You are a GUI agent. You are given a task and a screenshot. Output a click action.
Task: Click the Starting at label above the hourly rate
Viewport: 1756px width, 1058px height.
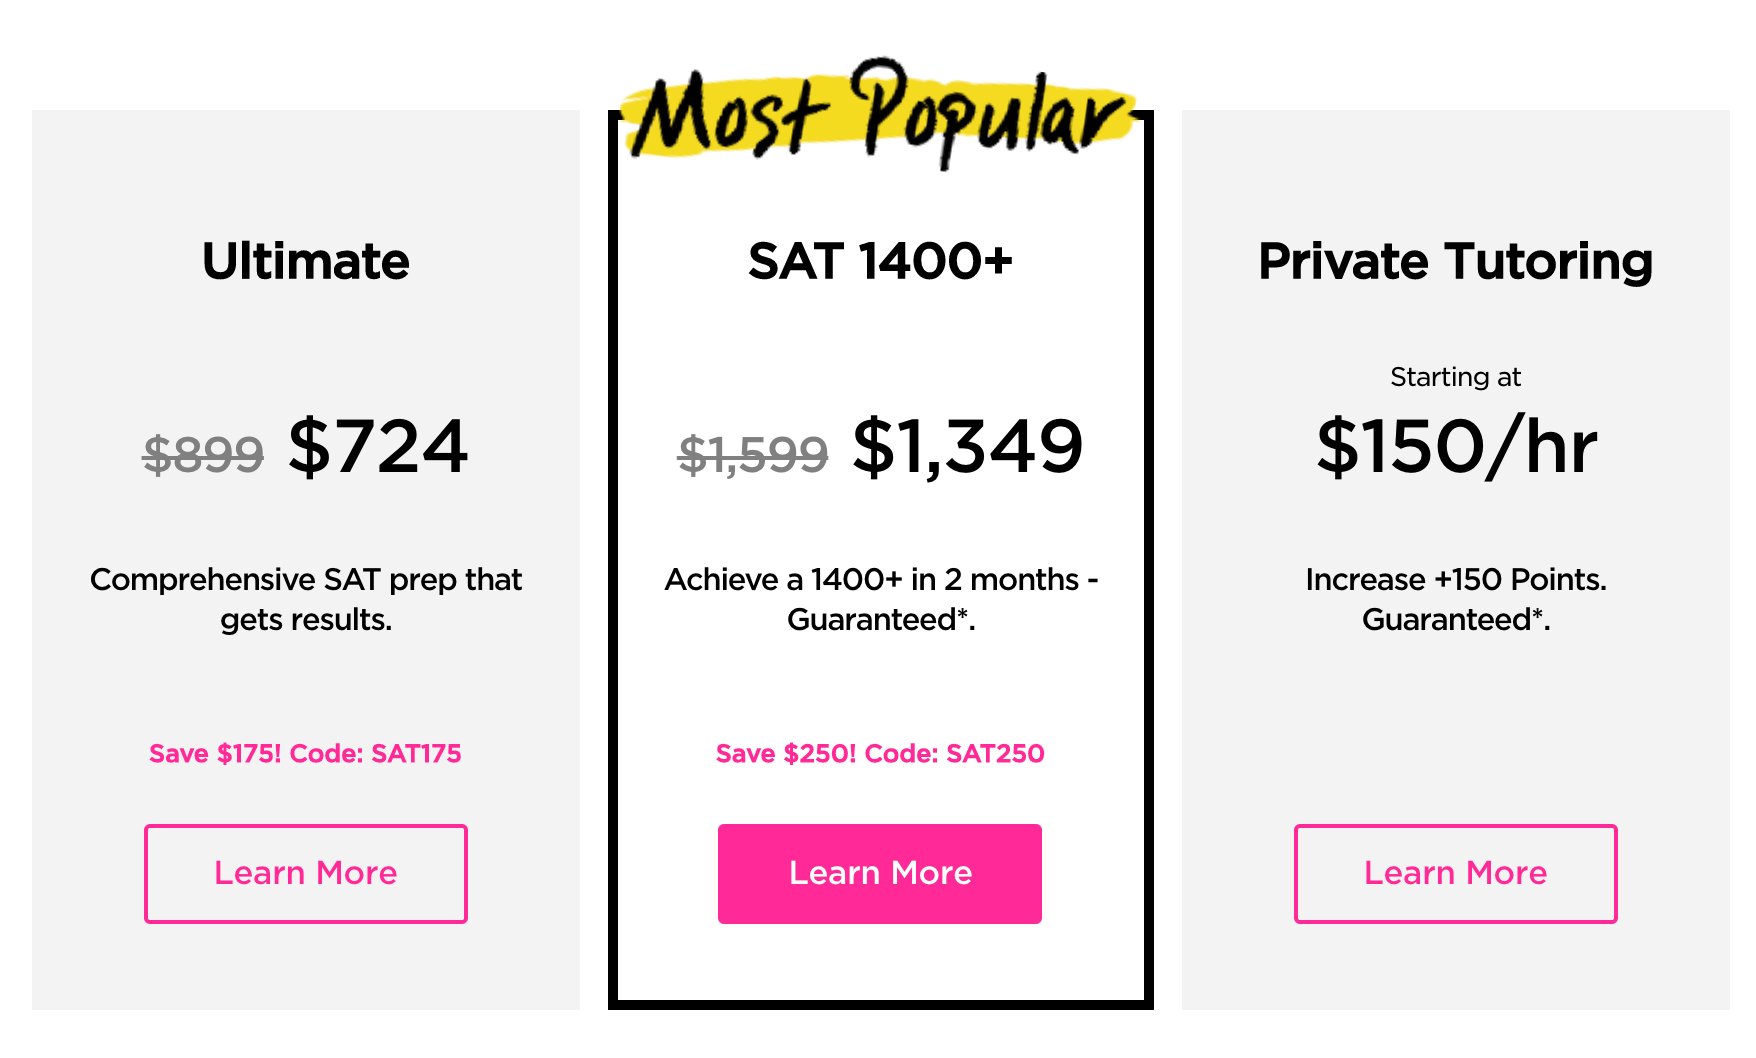[1455, 377]
